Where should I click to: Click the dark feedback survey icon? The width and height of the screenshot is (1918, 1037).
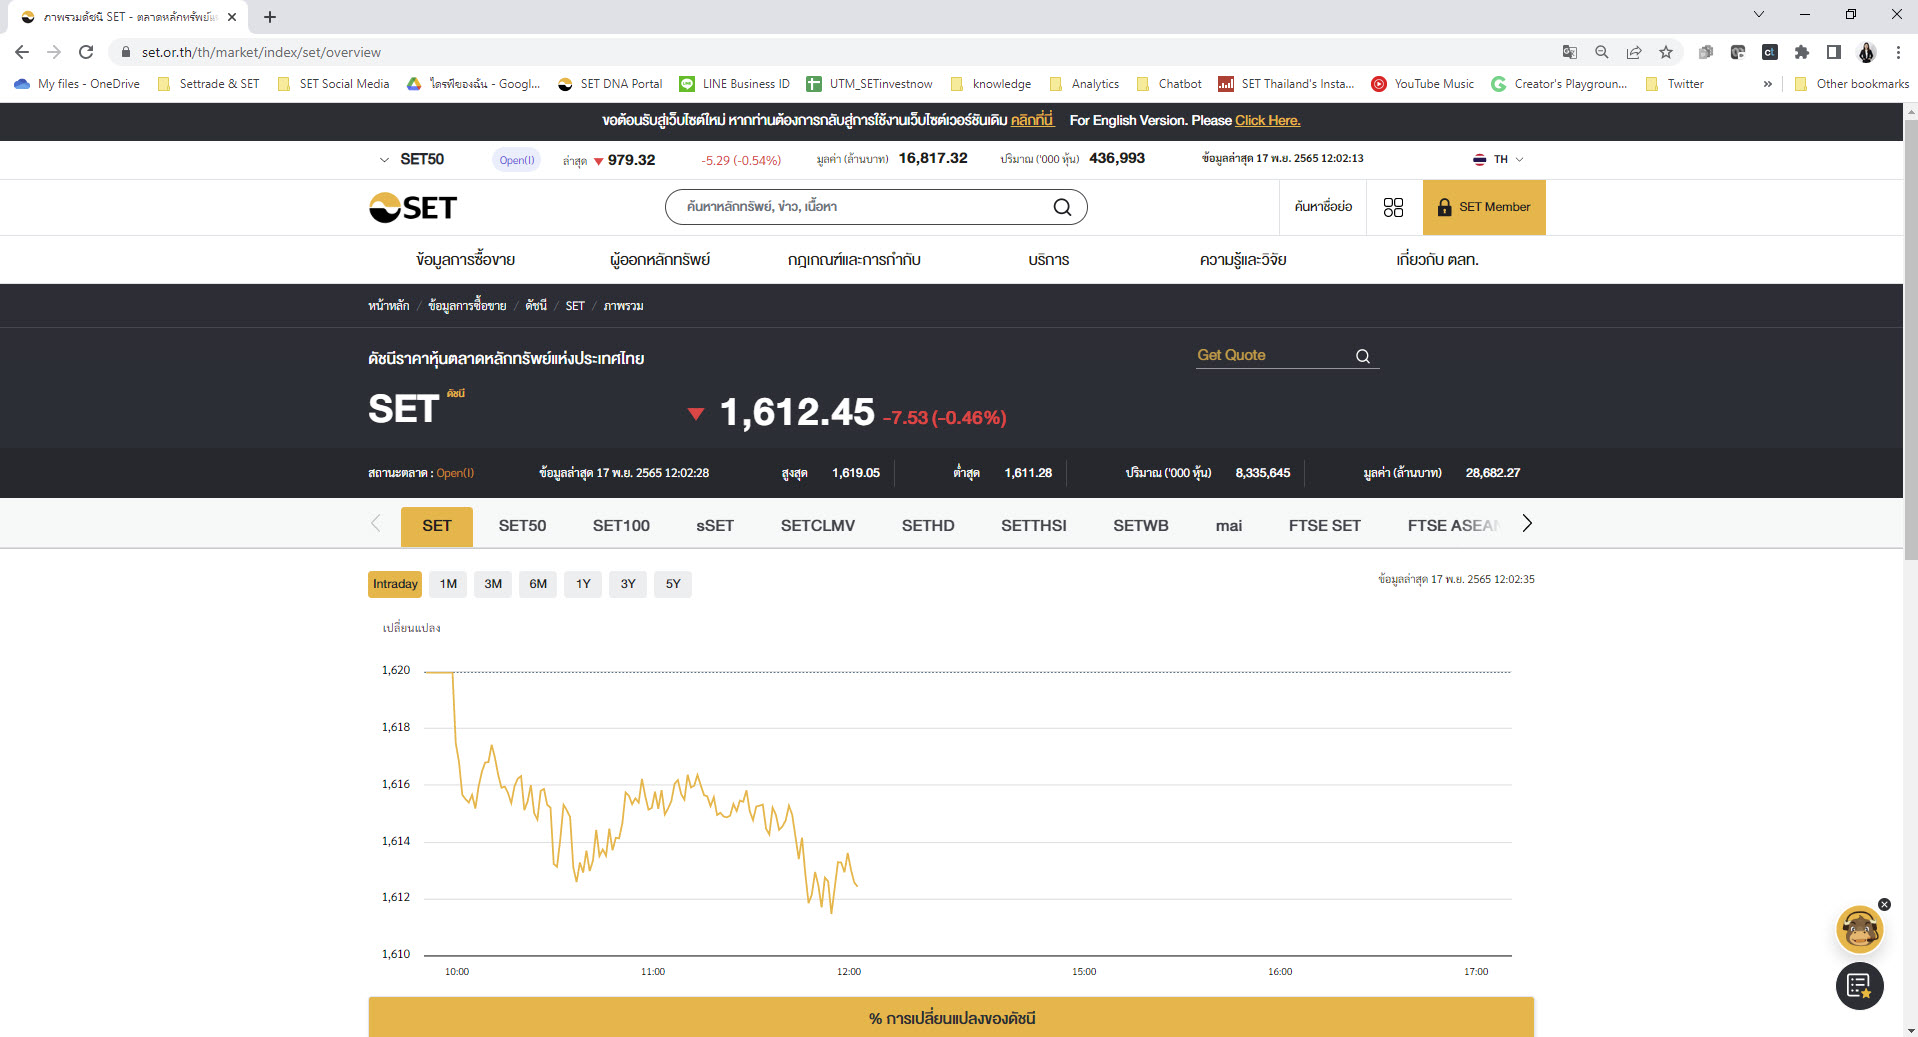1859,986
